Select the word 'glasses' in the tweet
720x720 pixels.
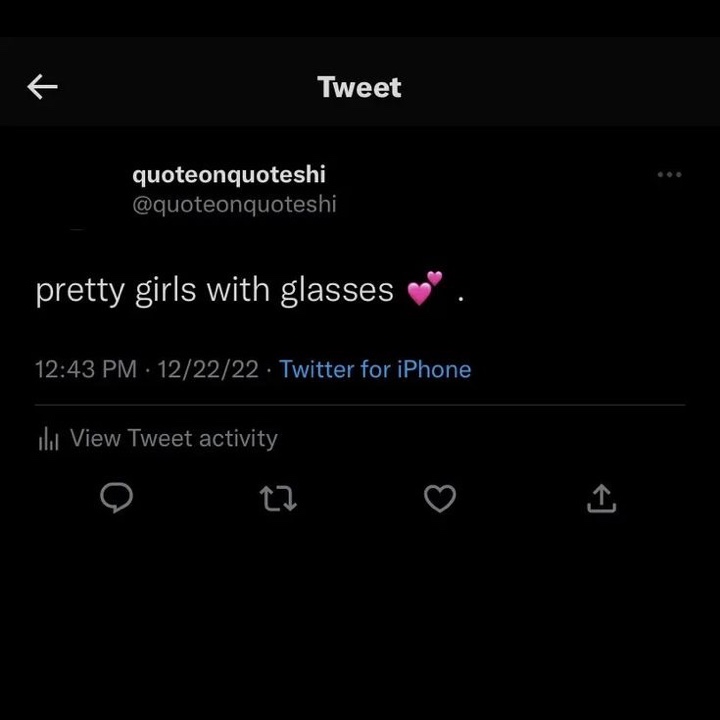pyautogui.click(x=337, y=291)
